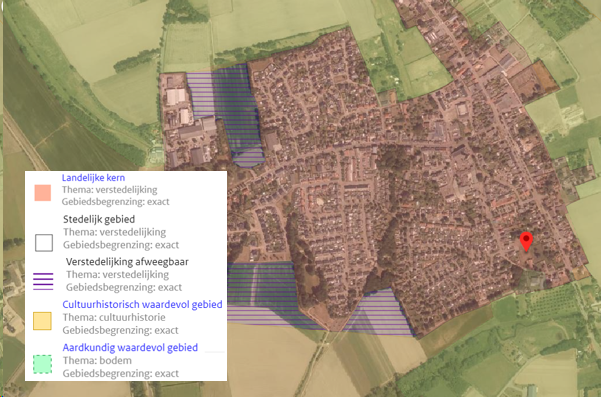Open the Aardkundig waardevol gebied link
Viewport: 601px width, 397px height.
[x=130, y=348]
